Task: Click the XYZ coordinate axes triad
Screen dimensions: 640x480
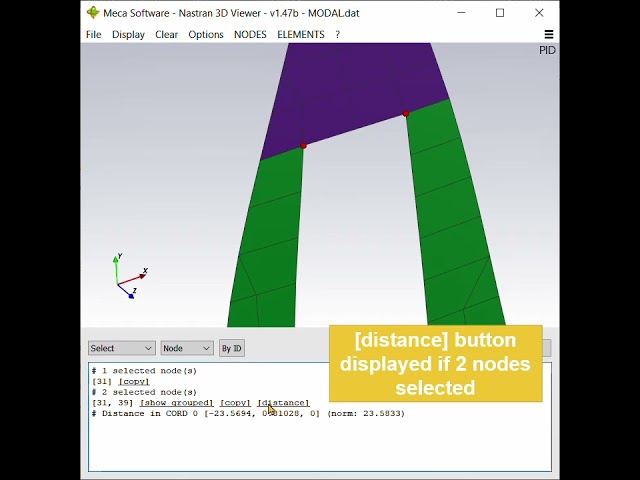Action: point(130,276)
